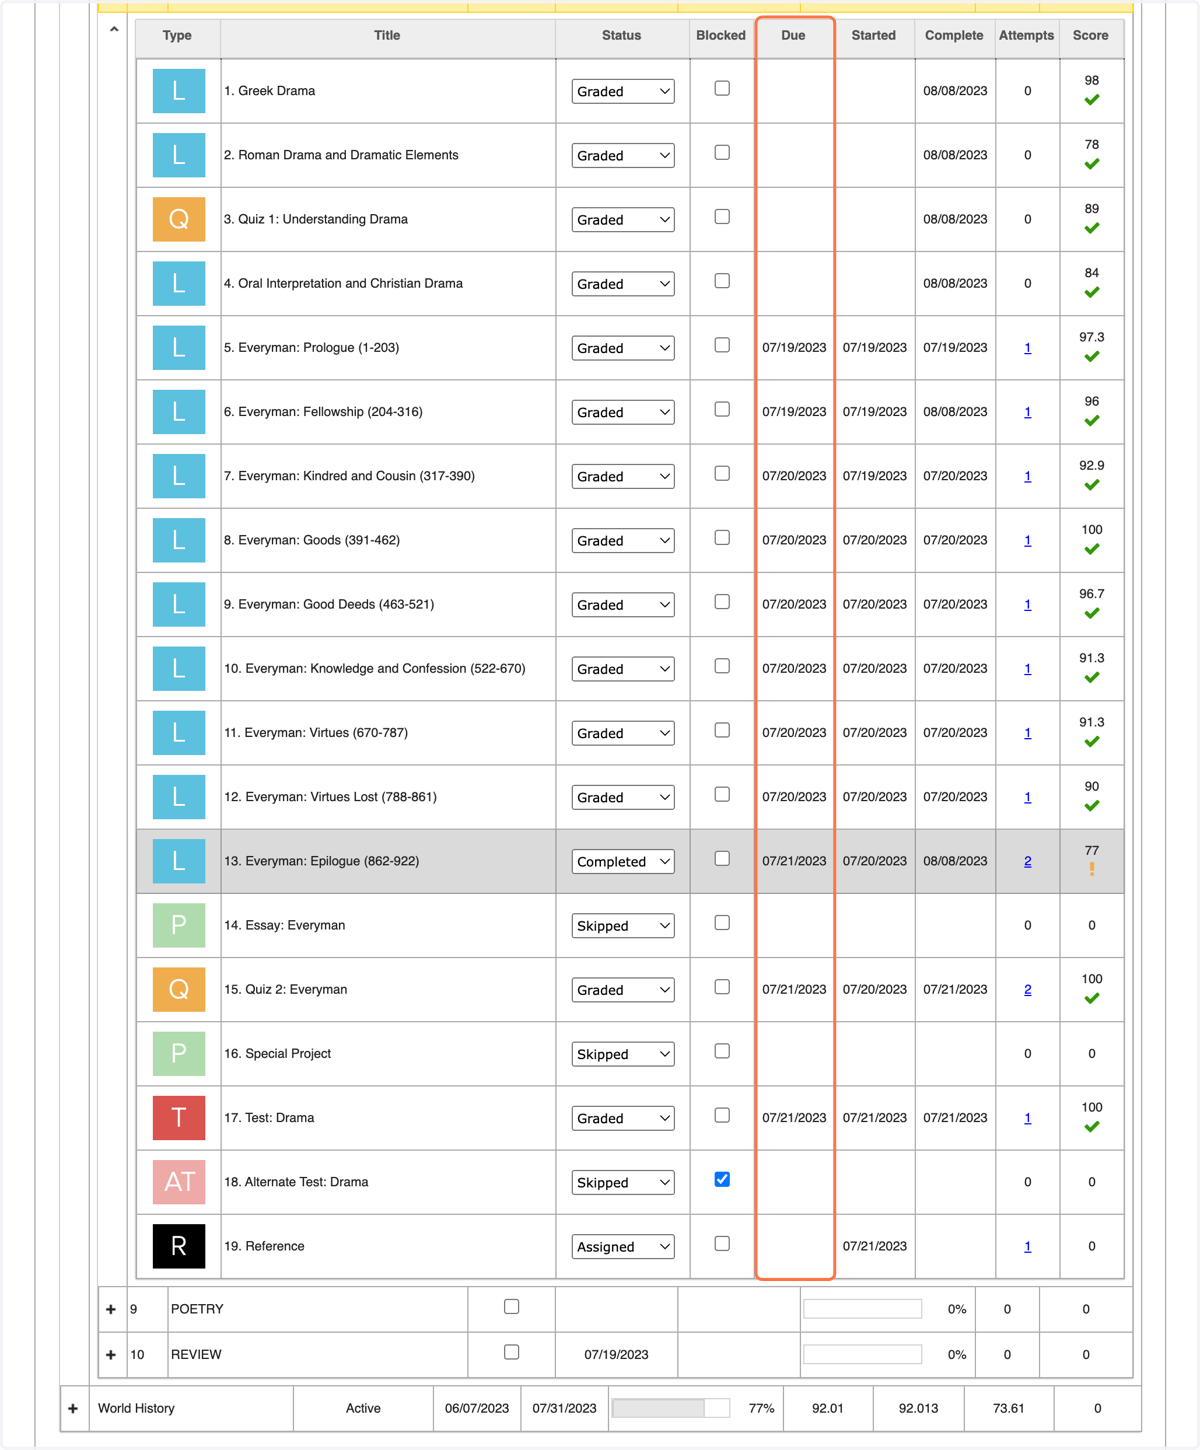Click green checkmark under Quiz 2: Everyman score
Image resolution: width=1200 pixels, height=1450 pixels.
coord(1092,998)
